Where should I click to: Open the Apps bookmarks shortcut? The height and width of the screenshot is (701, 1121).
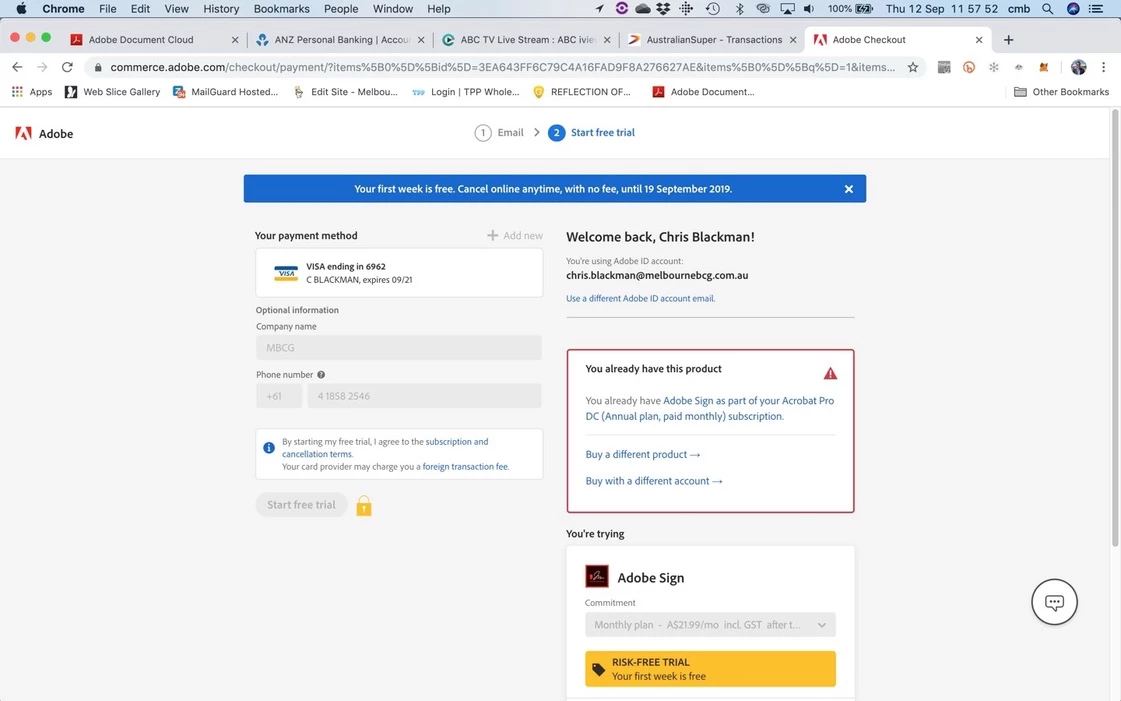pyautogui.click(x=32, y=91)
